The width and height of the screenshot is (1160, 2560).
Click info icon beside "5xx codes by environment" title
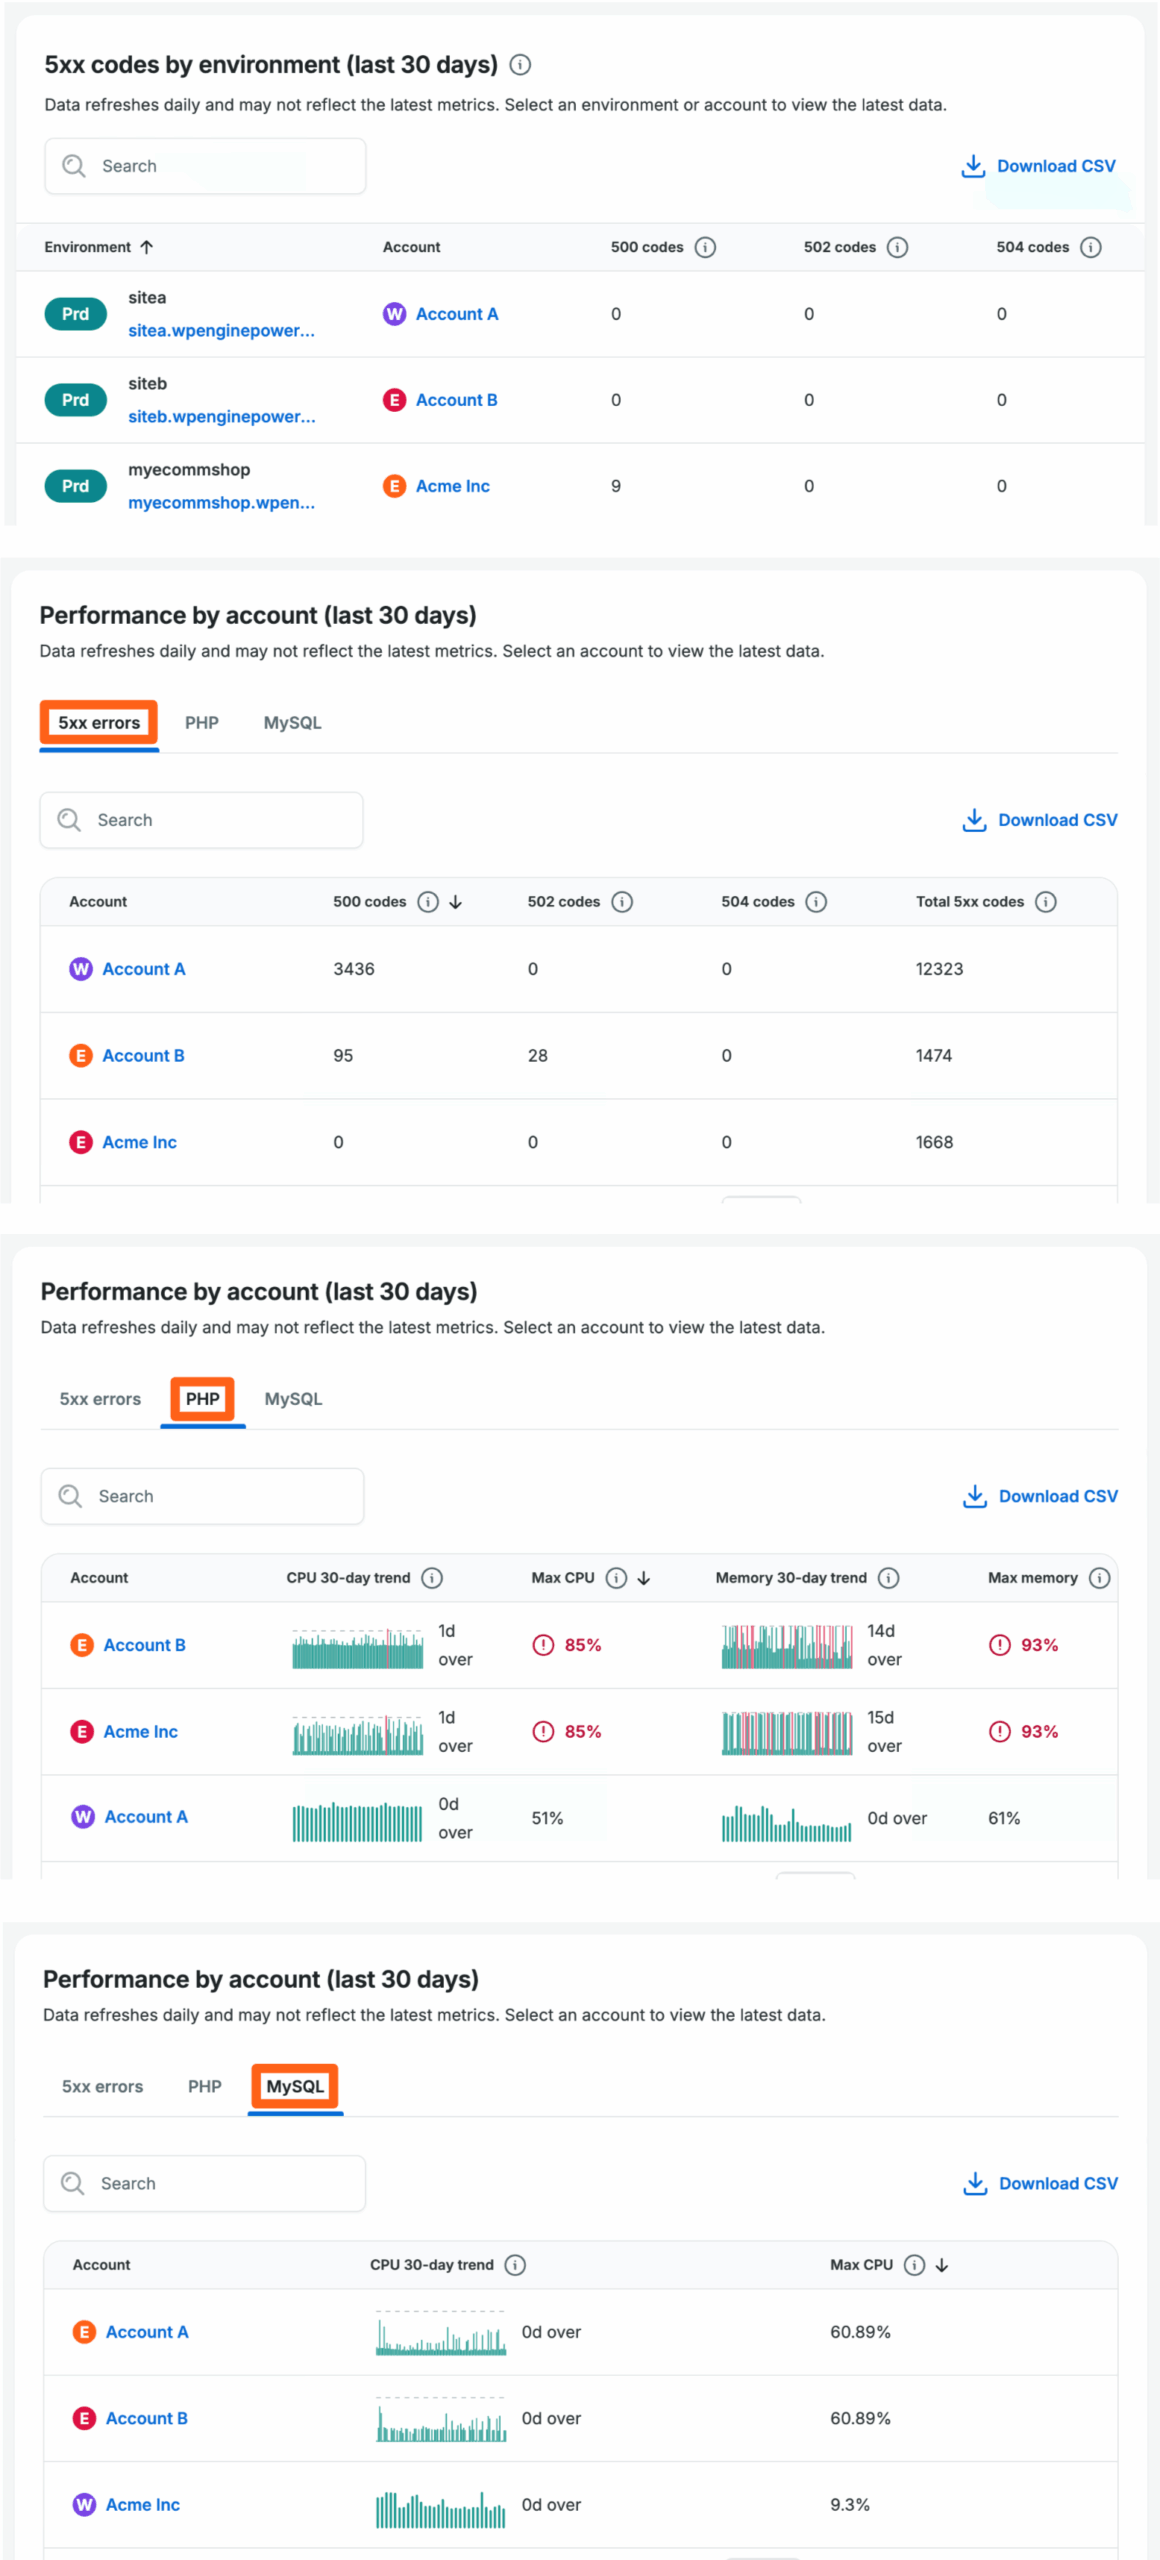520,65
